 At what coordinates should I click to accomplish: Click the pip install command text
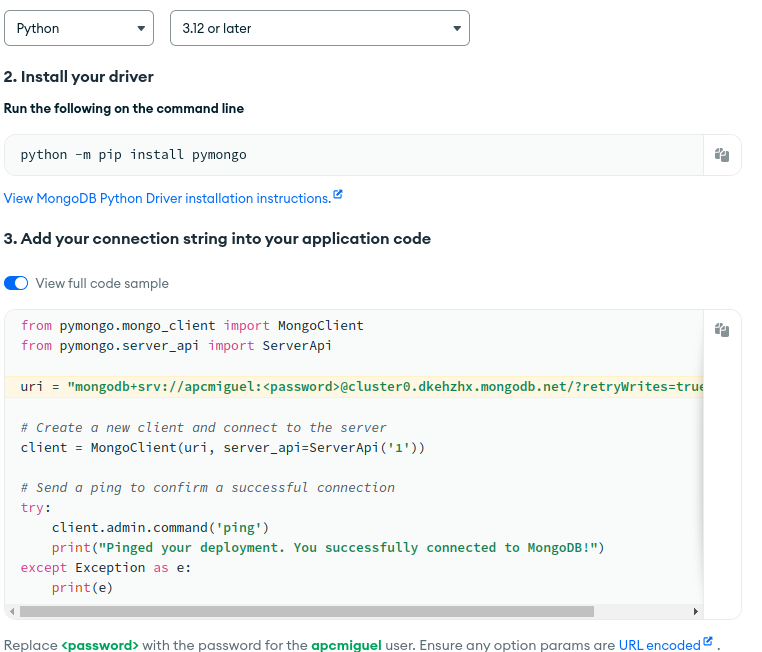[133, 155]
